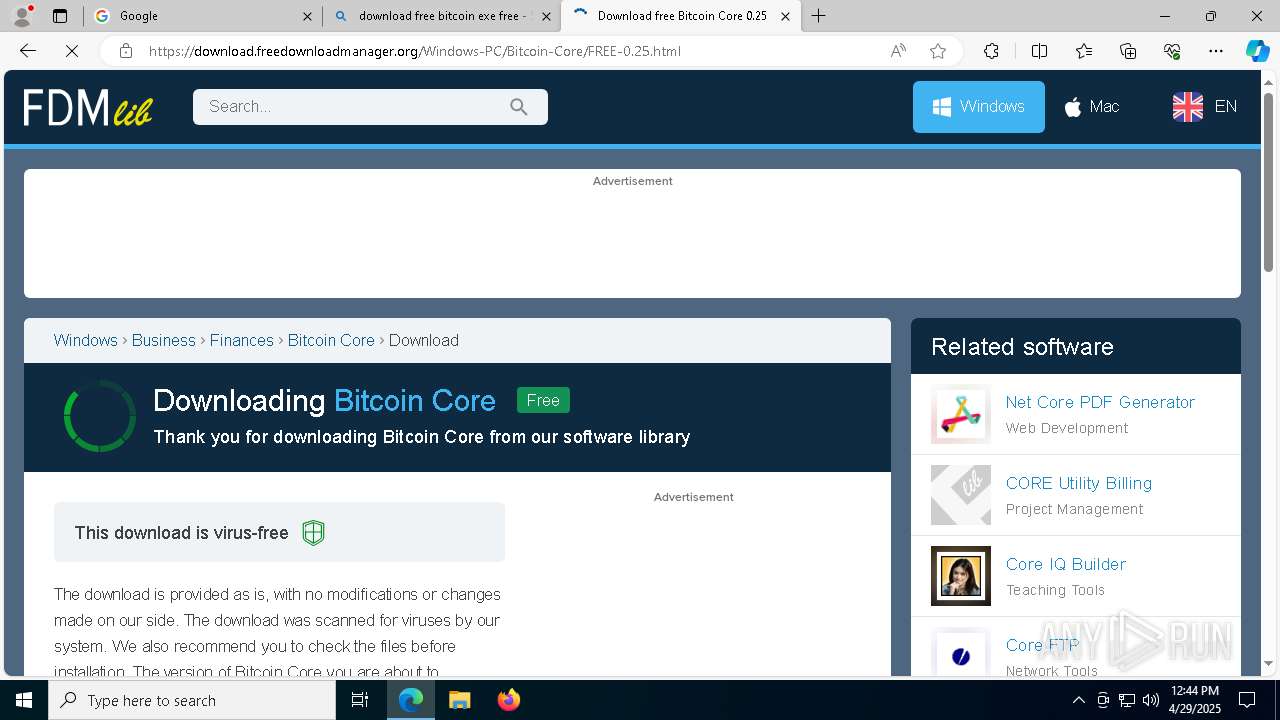Click the 'Related software' heading
1280x720 pixels.
tap(1022, 347)
